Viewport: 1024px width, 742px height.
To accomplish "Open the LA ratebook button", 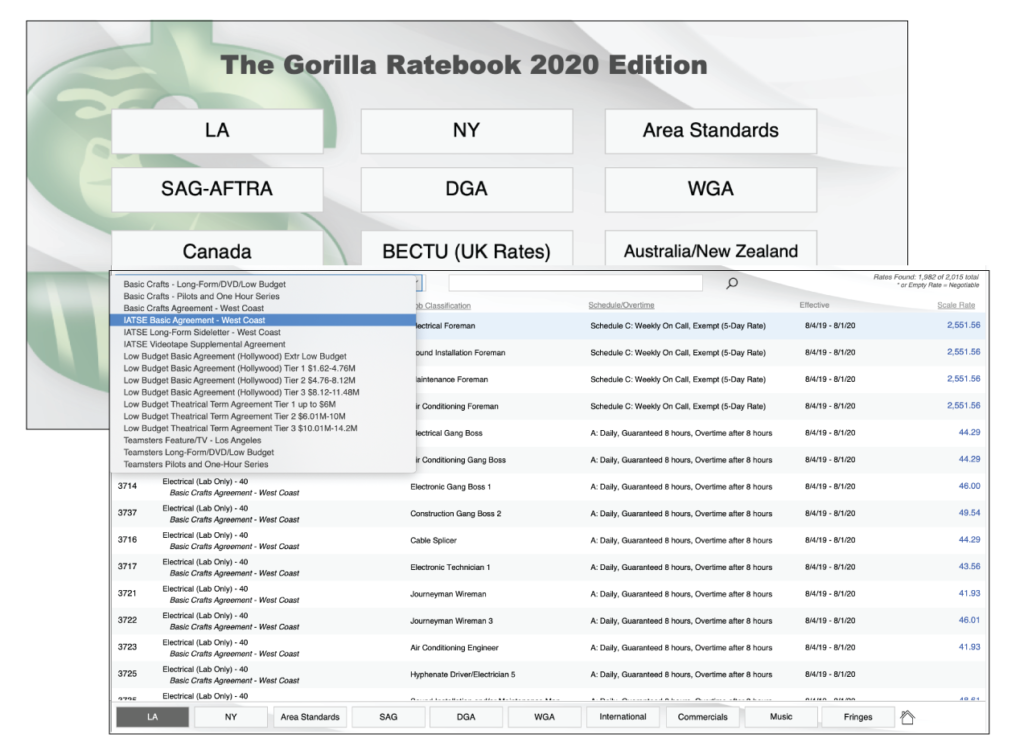I will (x=217, y=131).
